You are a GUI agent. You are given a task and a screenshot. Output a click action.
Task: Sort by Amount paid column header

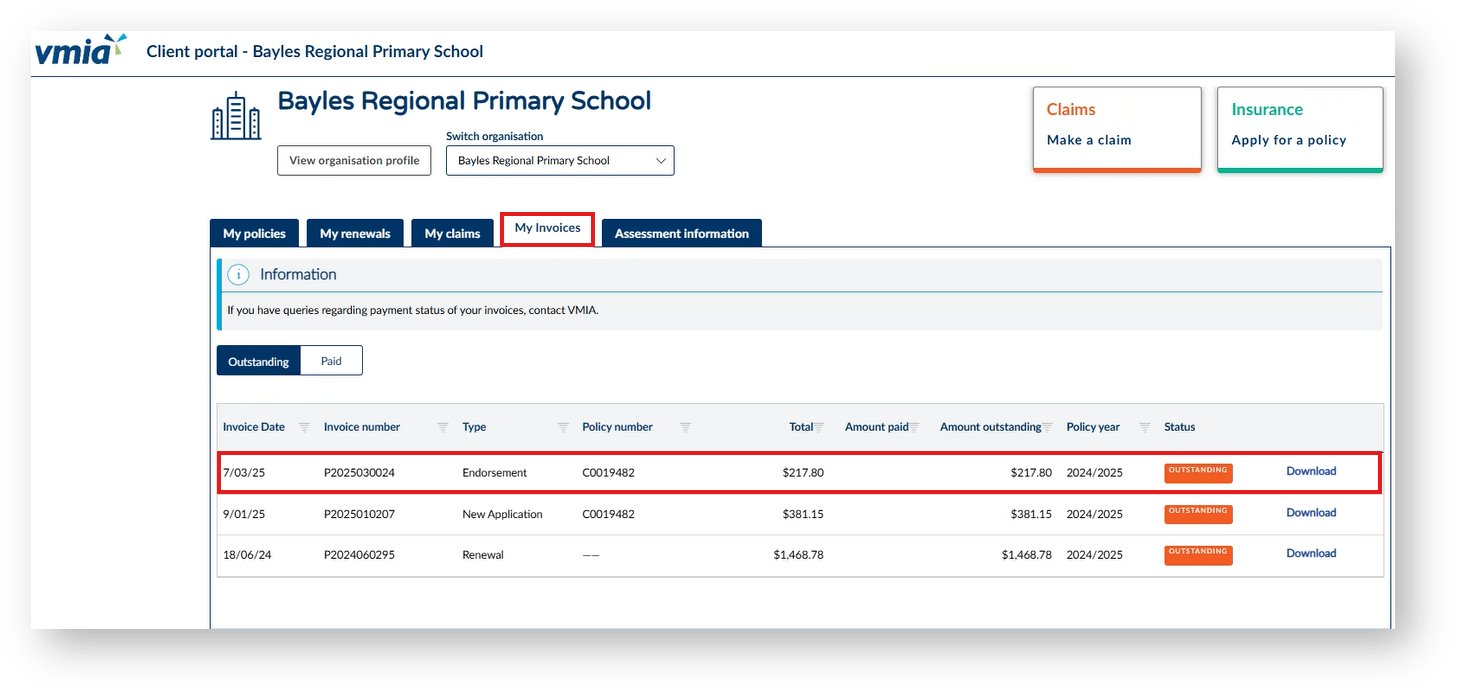(x=877, y=427)
